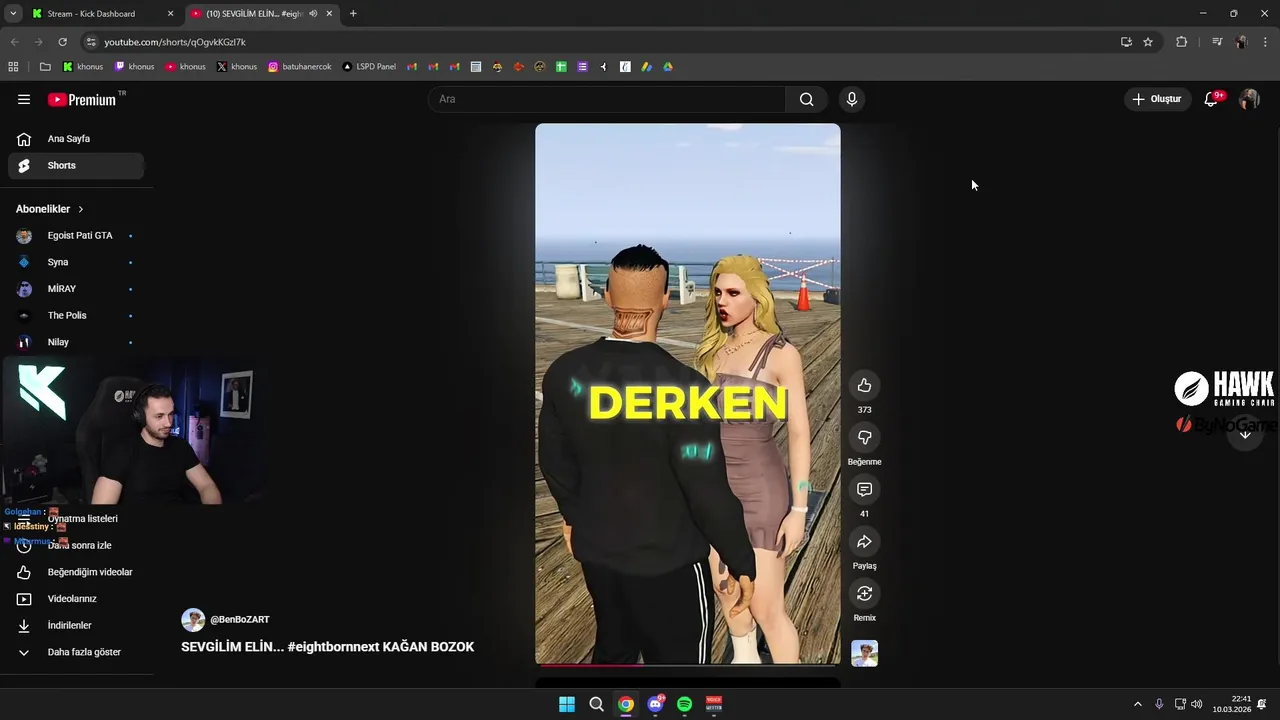
Task: Open the volume icon in system tray
Action: pyautogui.click(x=1197, y=704)
